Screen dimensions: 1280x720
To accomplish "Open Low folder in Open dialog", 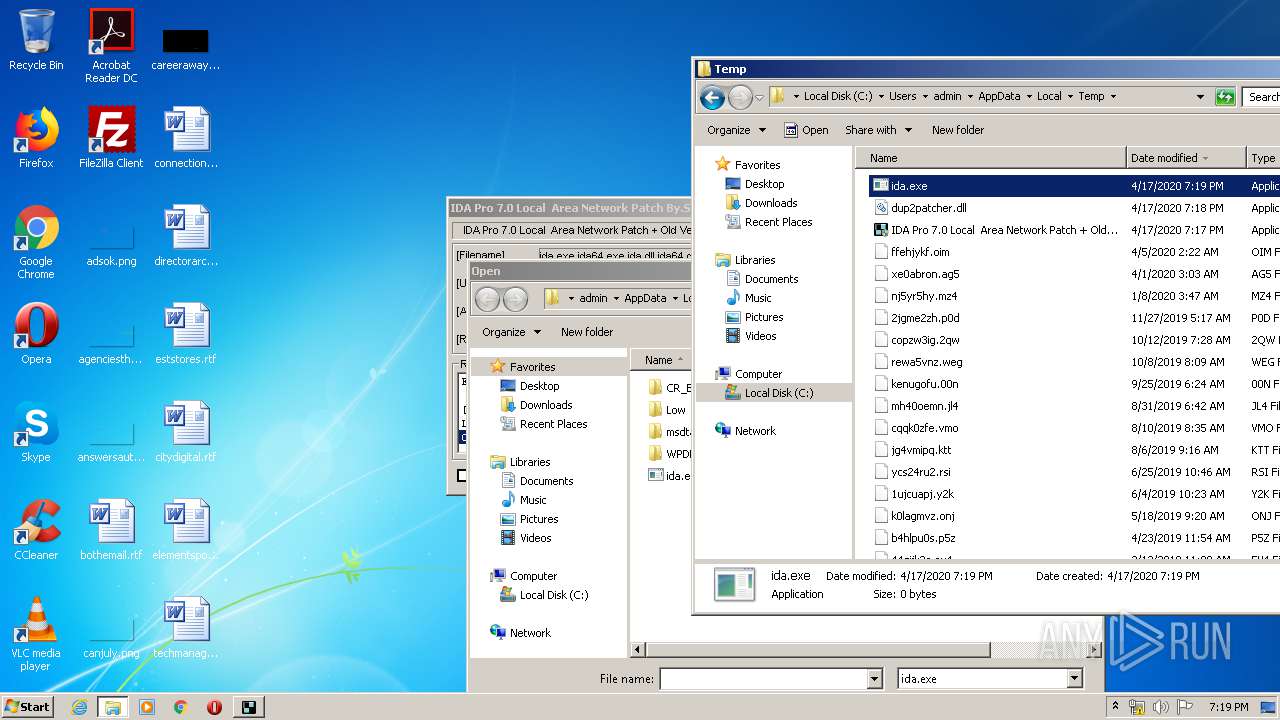I will tap(676, 410).
